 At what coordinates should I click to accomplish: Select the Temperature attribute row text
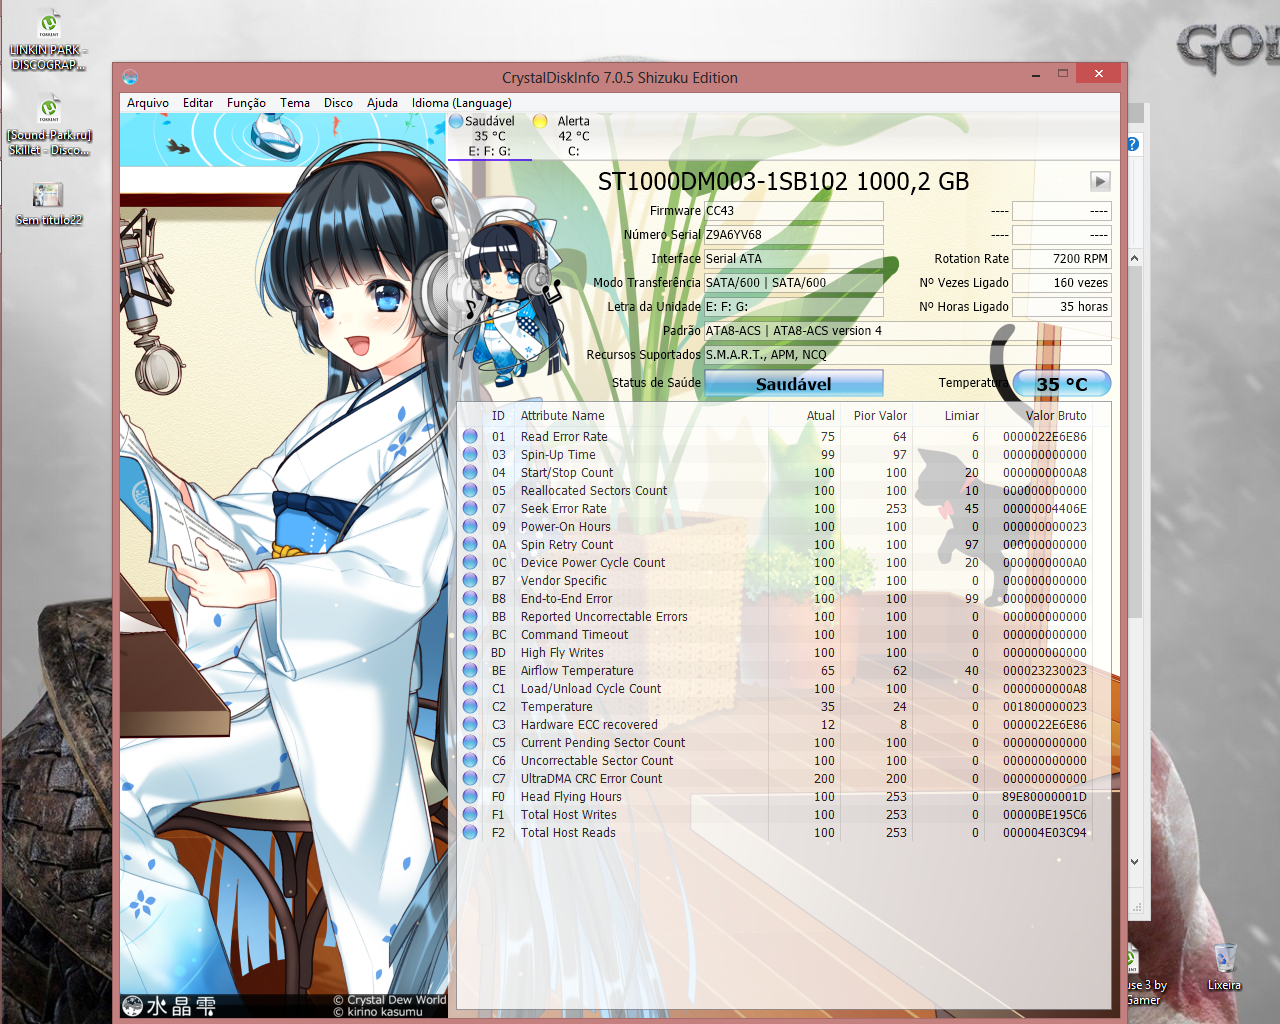pyautogui.click(x=556, y=707)
